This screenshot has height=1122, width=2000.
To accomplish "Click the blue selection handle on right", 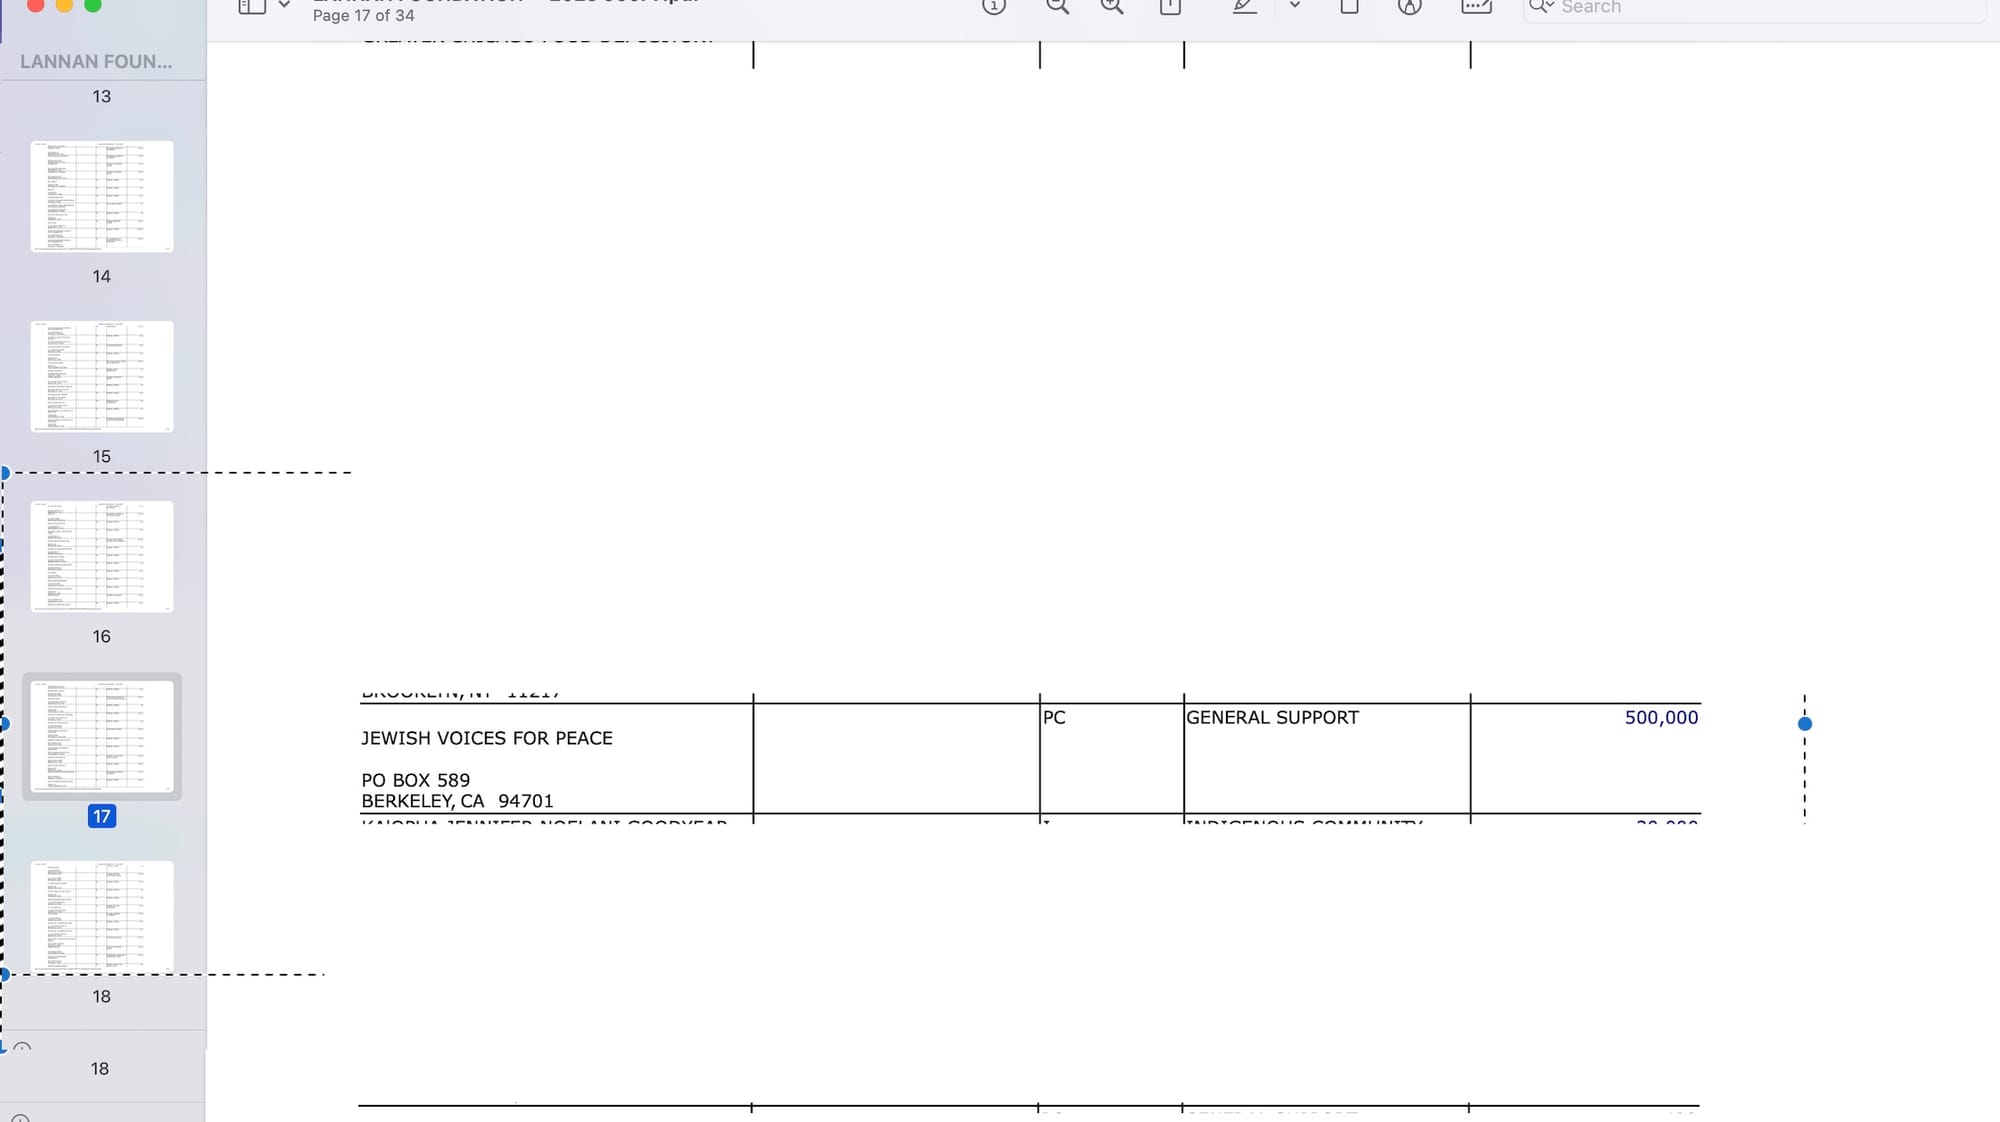I will tap(1804, 723).
